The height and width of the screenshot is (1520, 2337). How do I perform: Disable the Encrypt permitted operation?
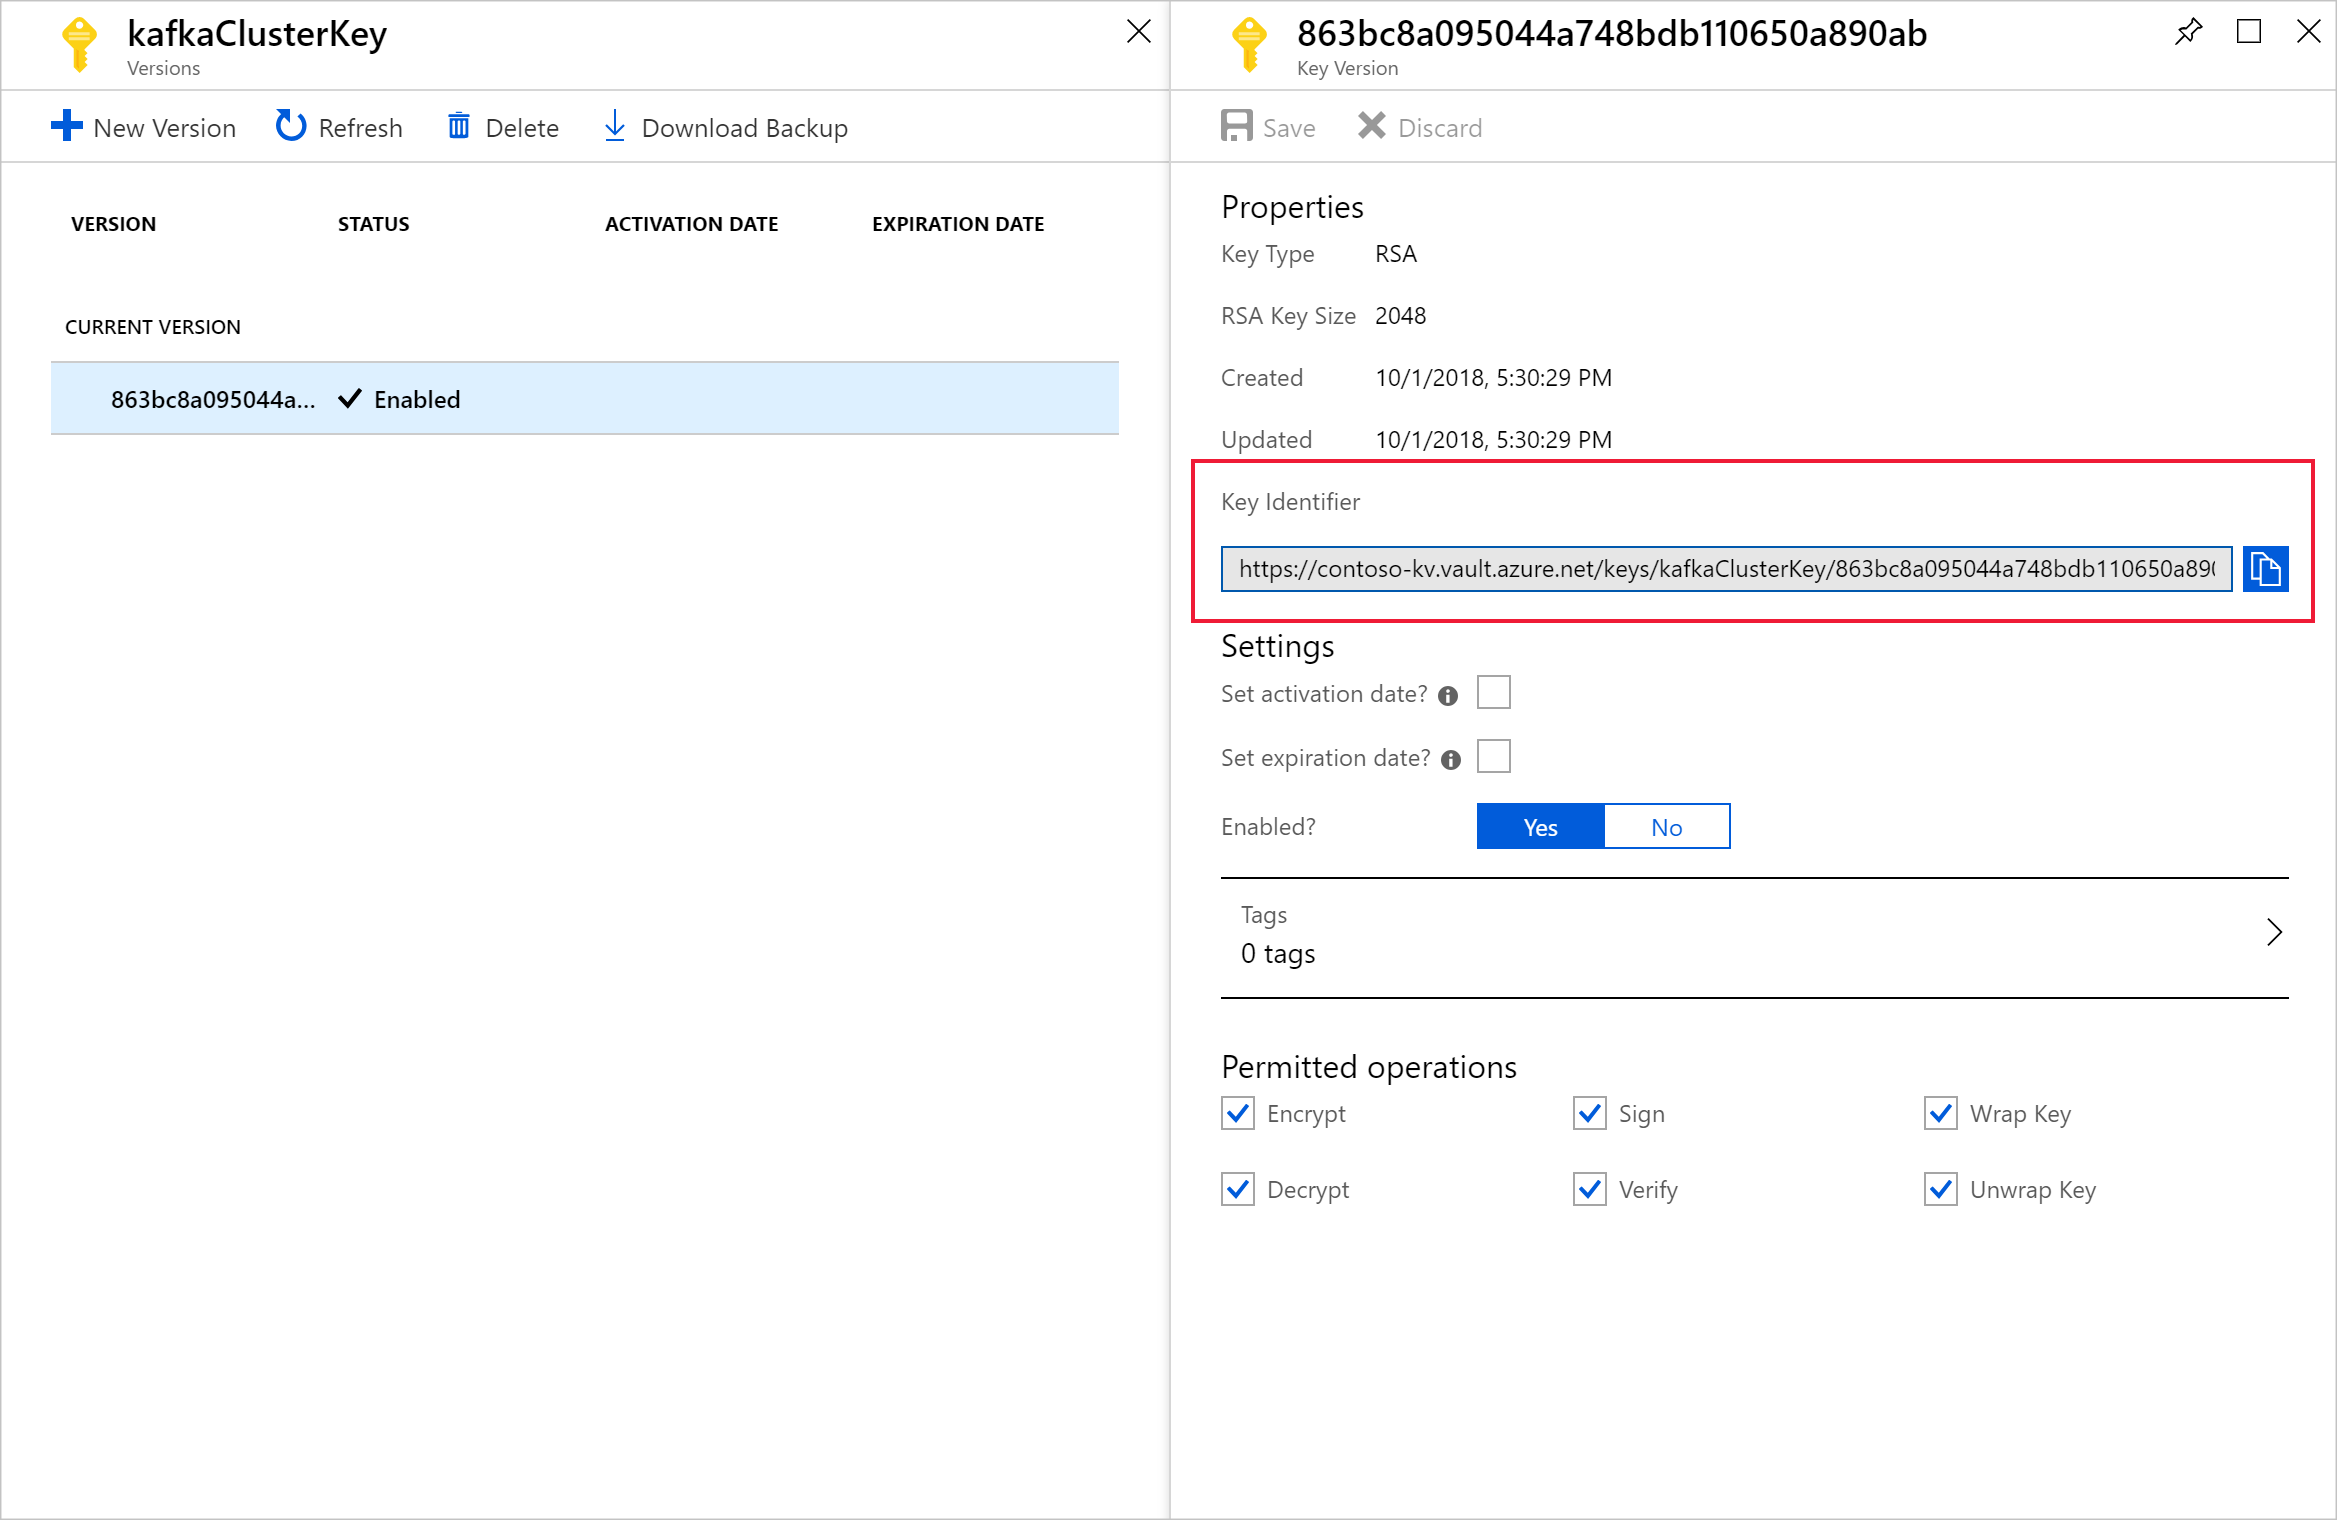[x=1237, y=1113]
